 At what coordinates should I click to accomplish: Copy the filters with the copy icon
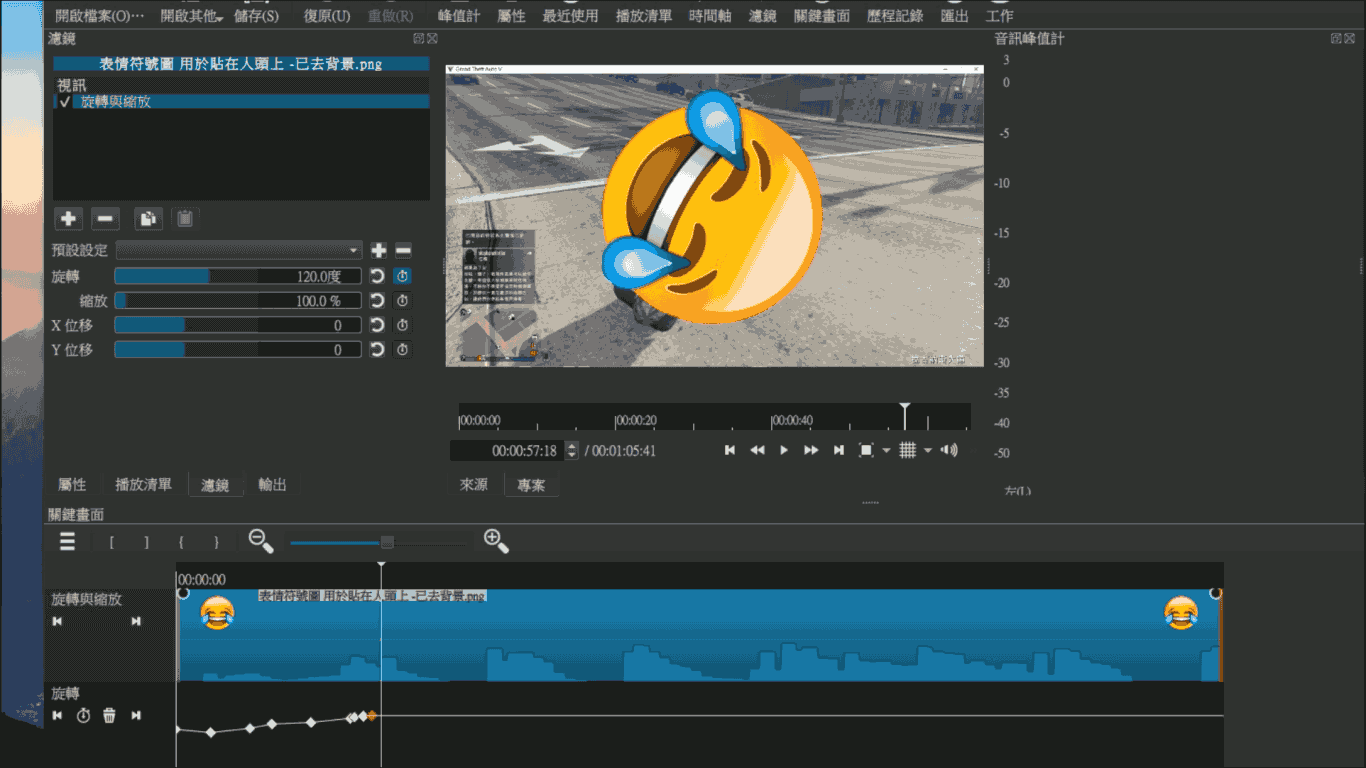[148, 218]
